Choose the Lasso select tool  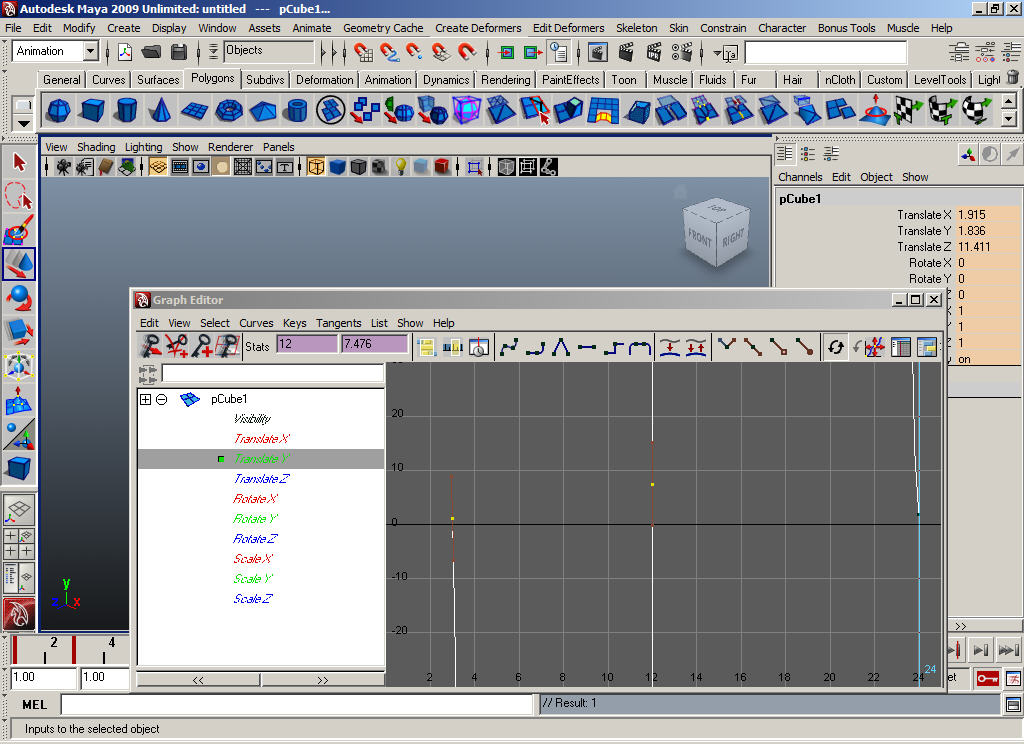[x=19, y=195]
